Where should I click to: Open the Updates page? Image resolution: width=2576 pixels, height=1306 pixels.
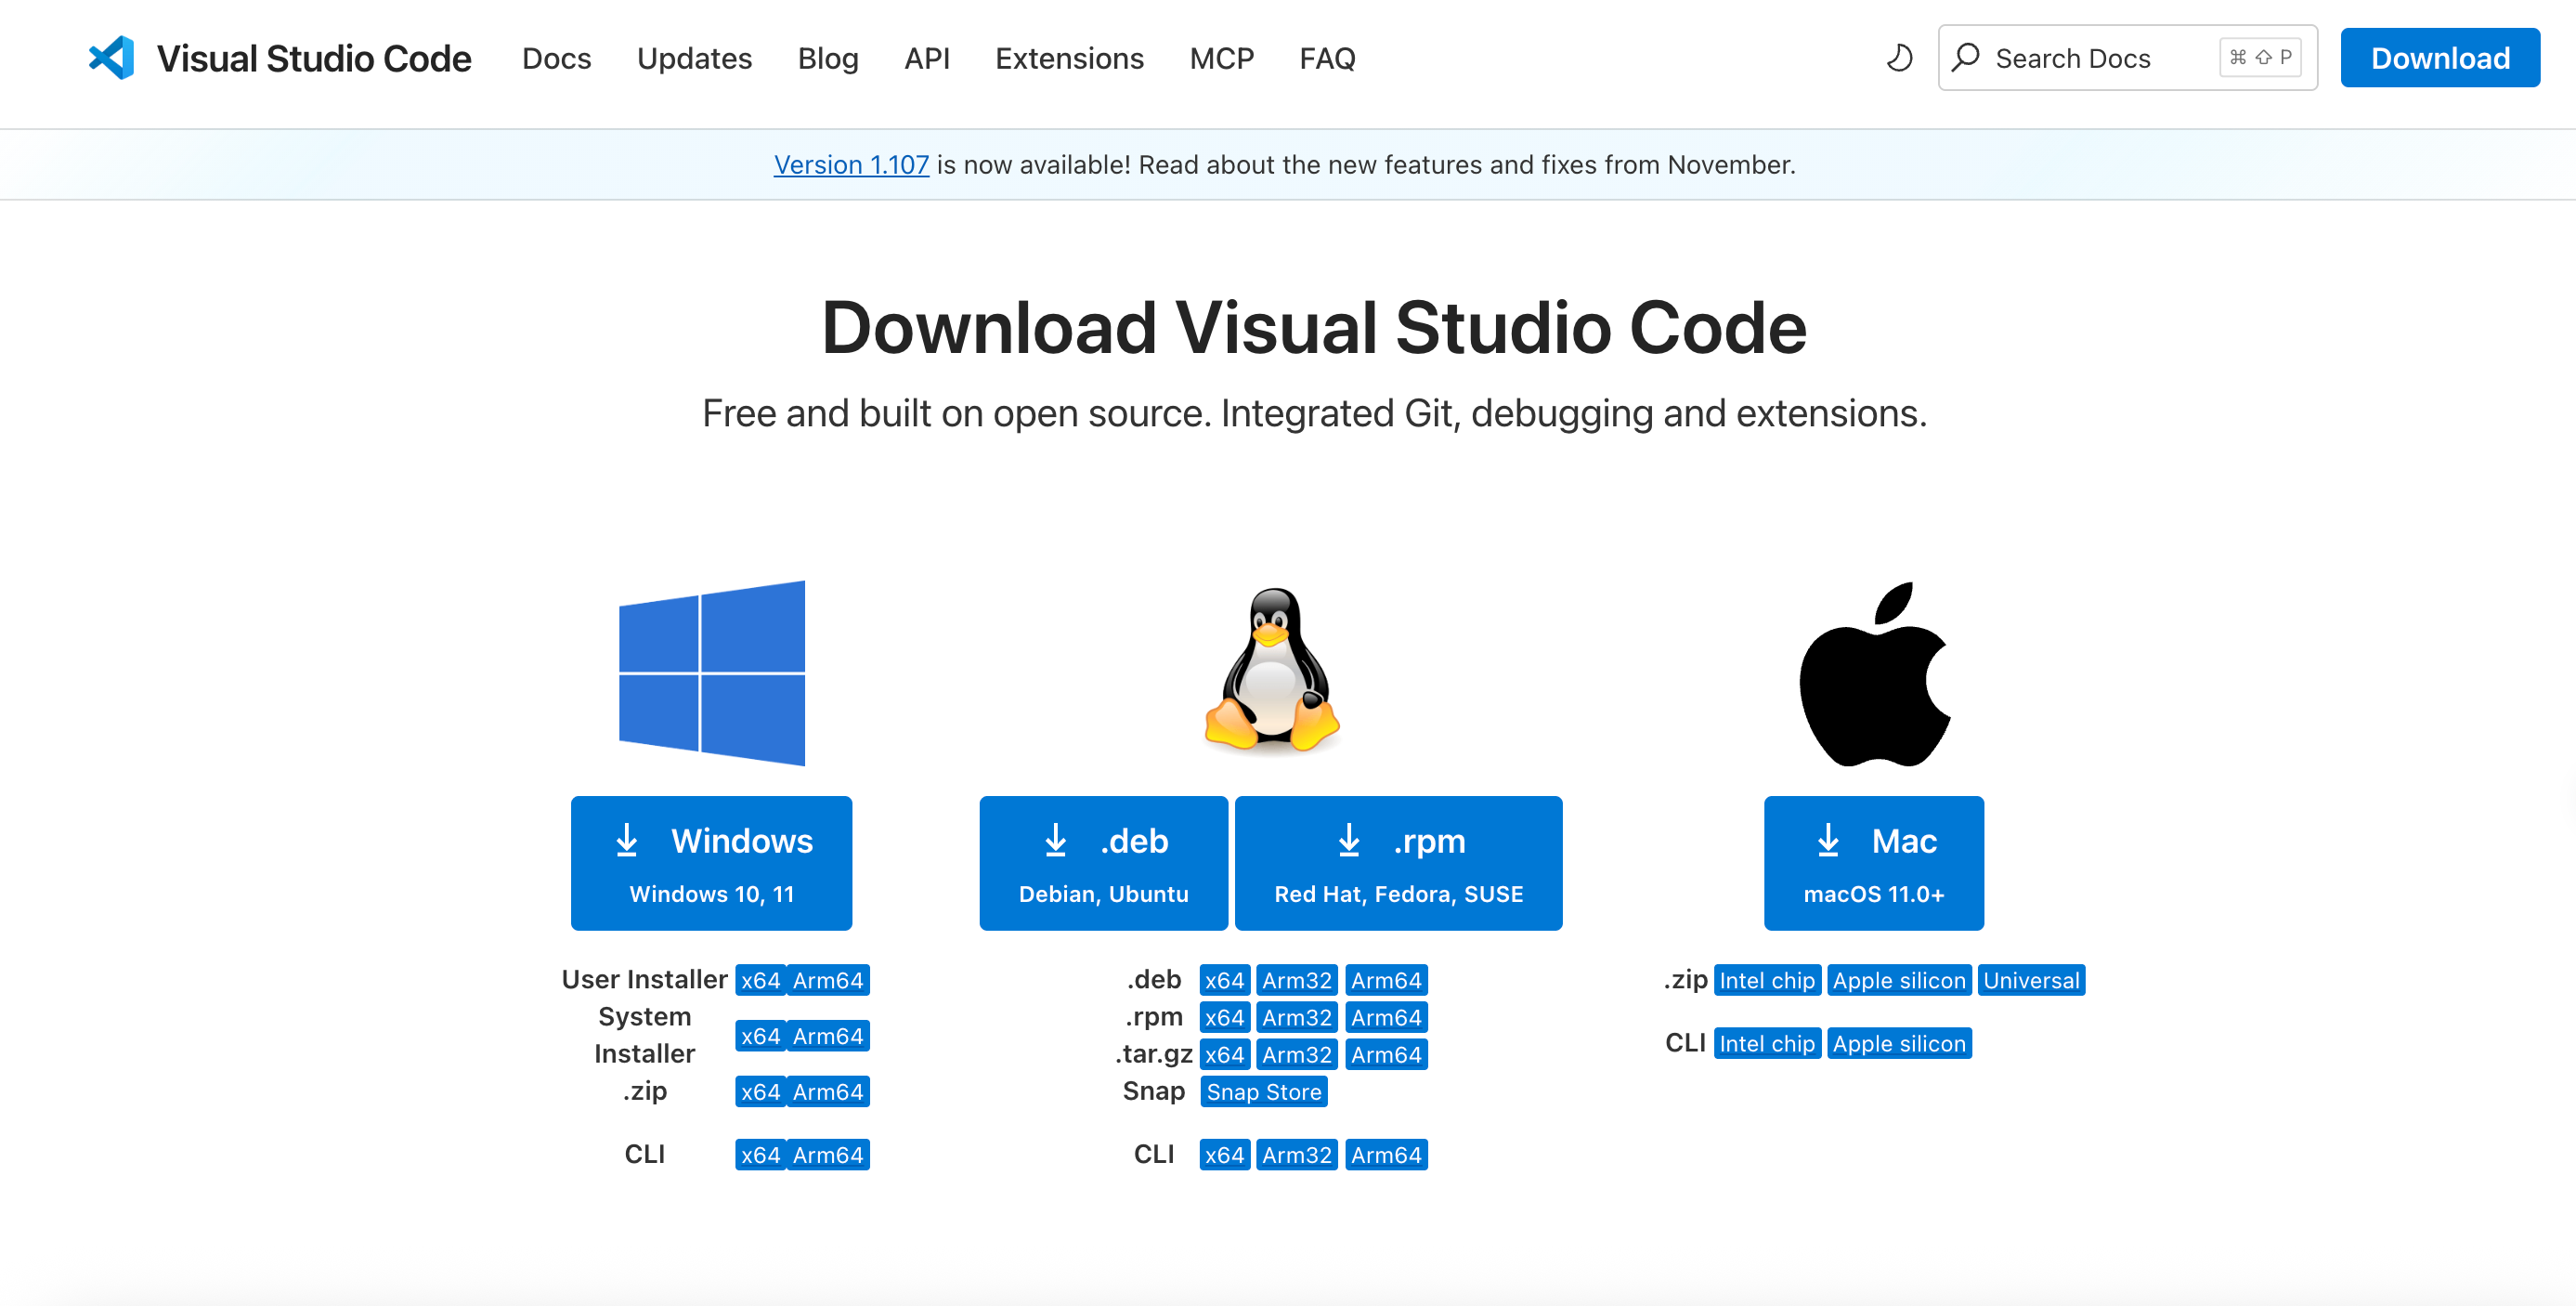click(x=694, y=58)
